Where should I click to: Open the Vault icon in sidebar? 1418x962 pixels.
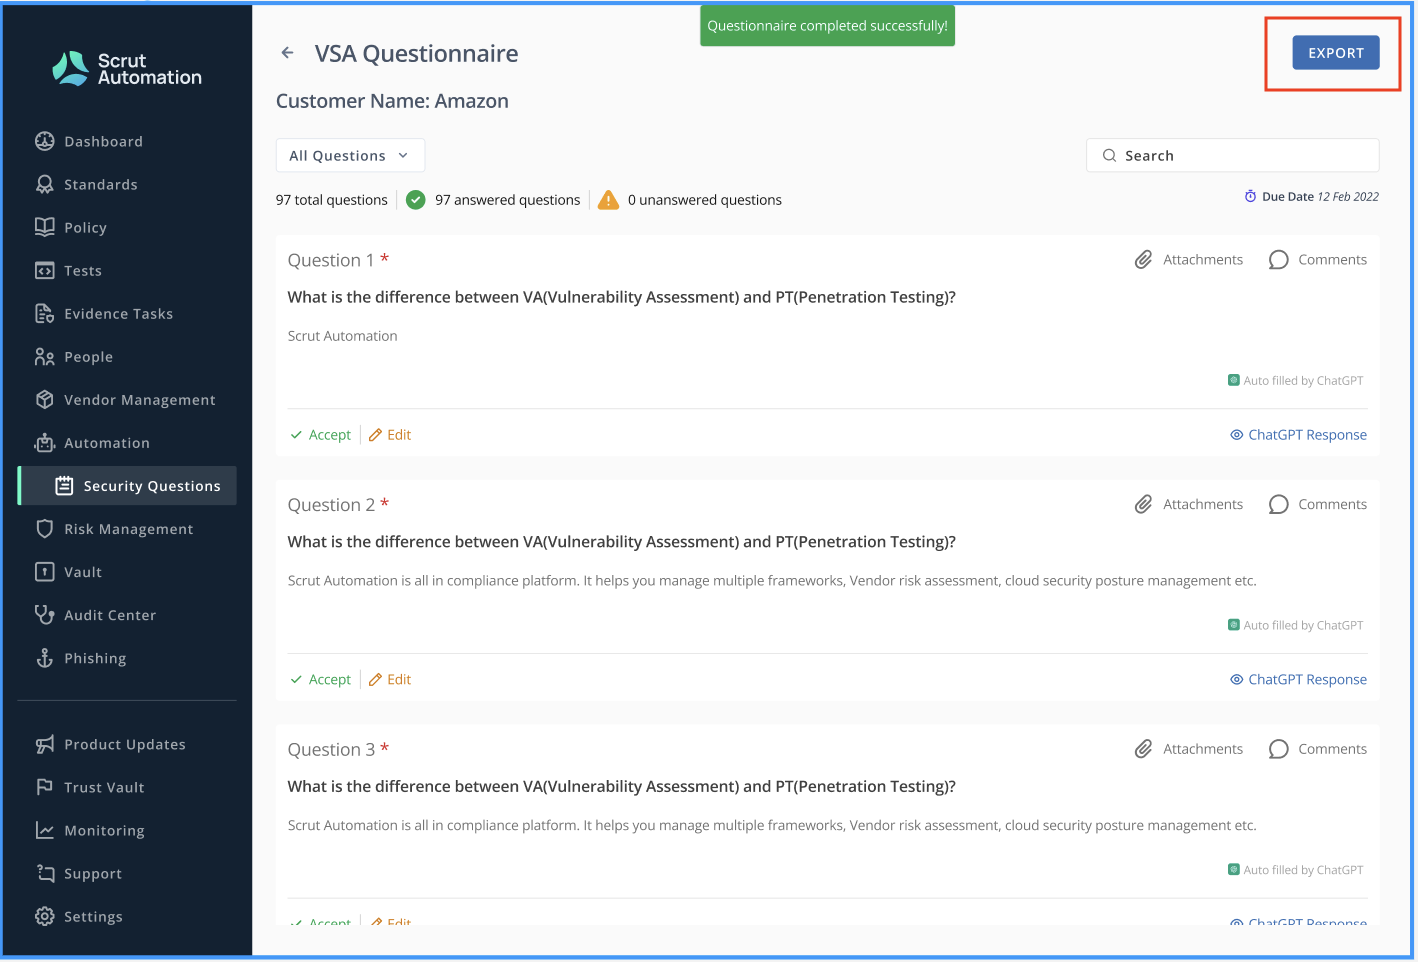click(45, 572)
